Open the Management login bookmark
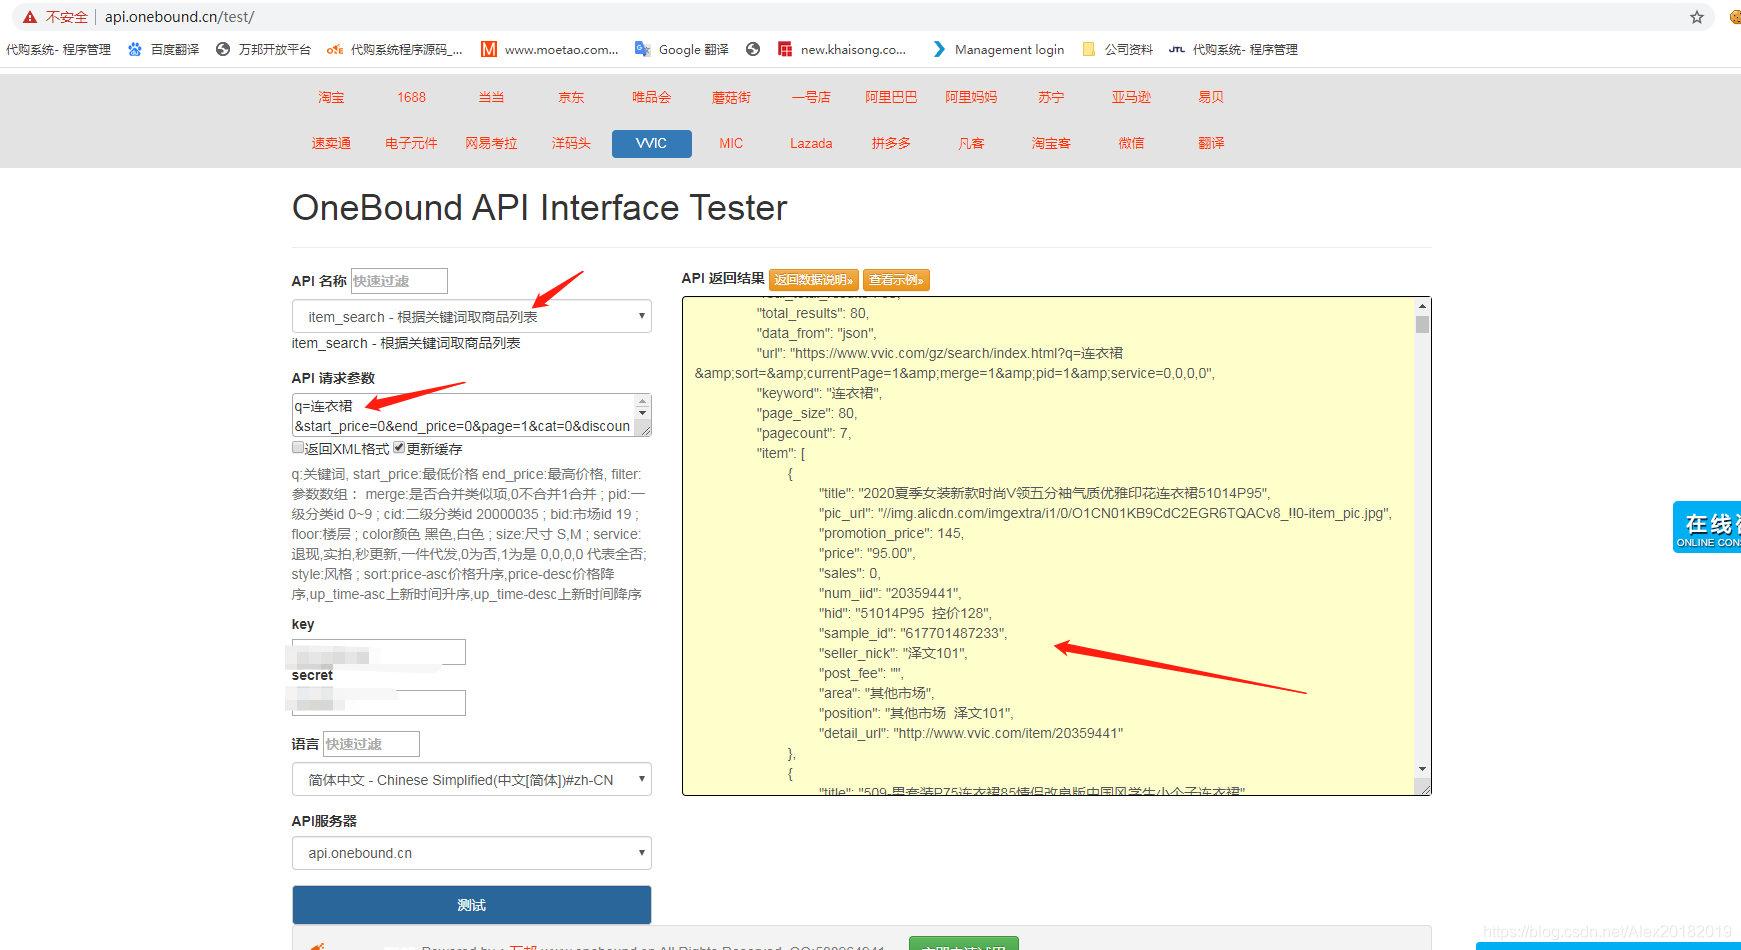 tap(998, 49)
